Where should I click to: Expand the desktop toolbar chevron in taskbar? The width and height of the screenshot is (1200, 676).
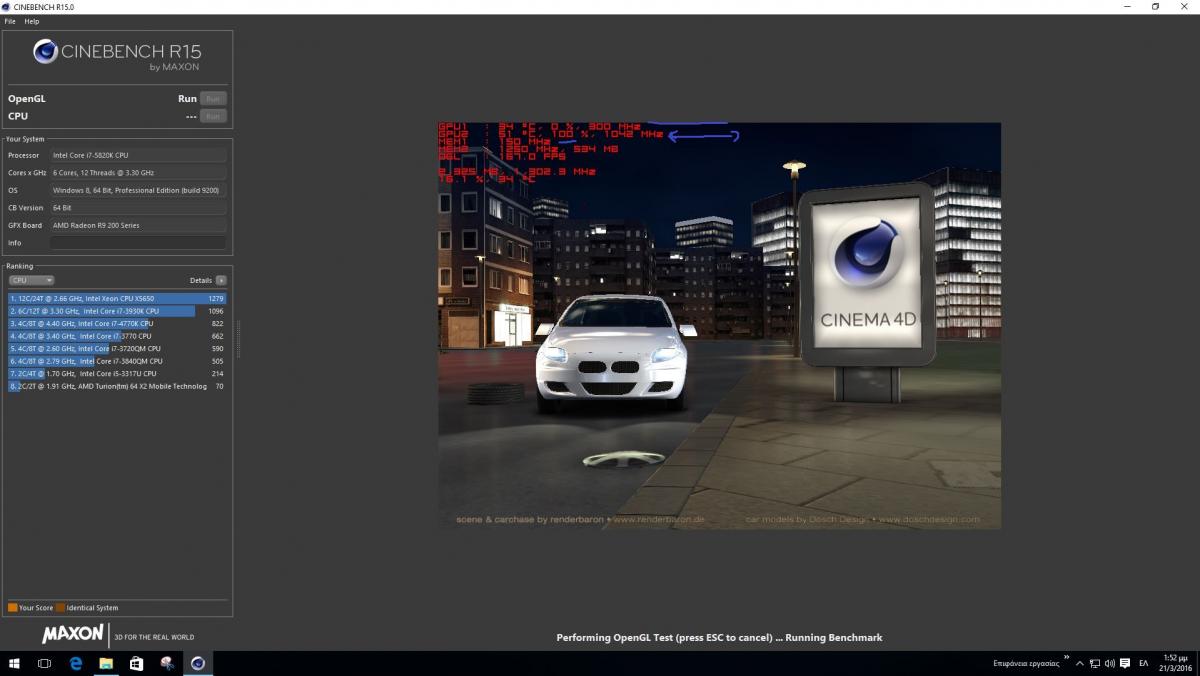[x=1066, y=657]
